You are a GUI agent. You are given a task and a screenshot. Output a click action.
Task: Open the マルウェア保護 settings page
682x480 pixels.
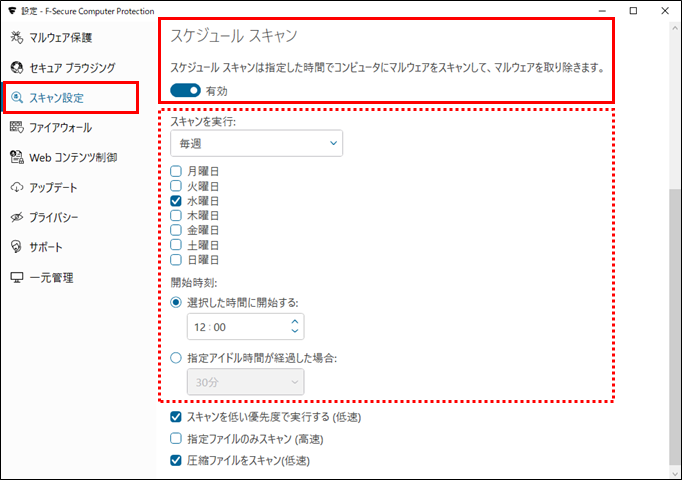60,38
